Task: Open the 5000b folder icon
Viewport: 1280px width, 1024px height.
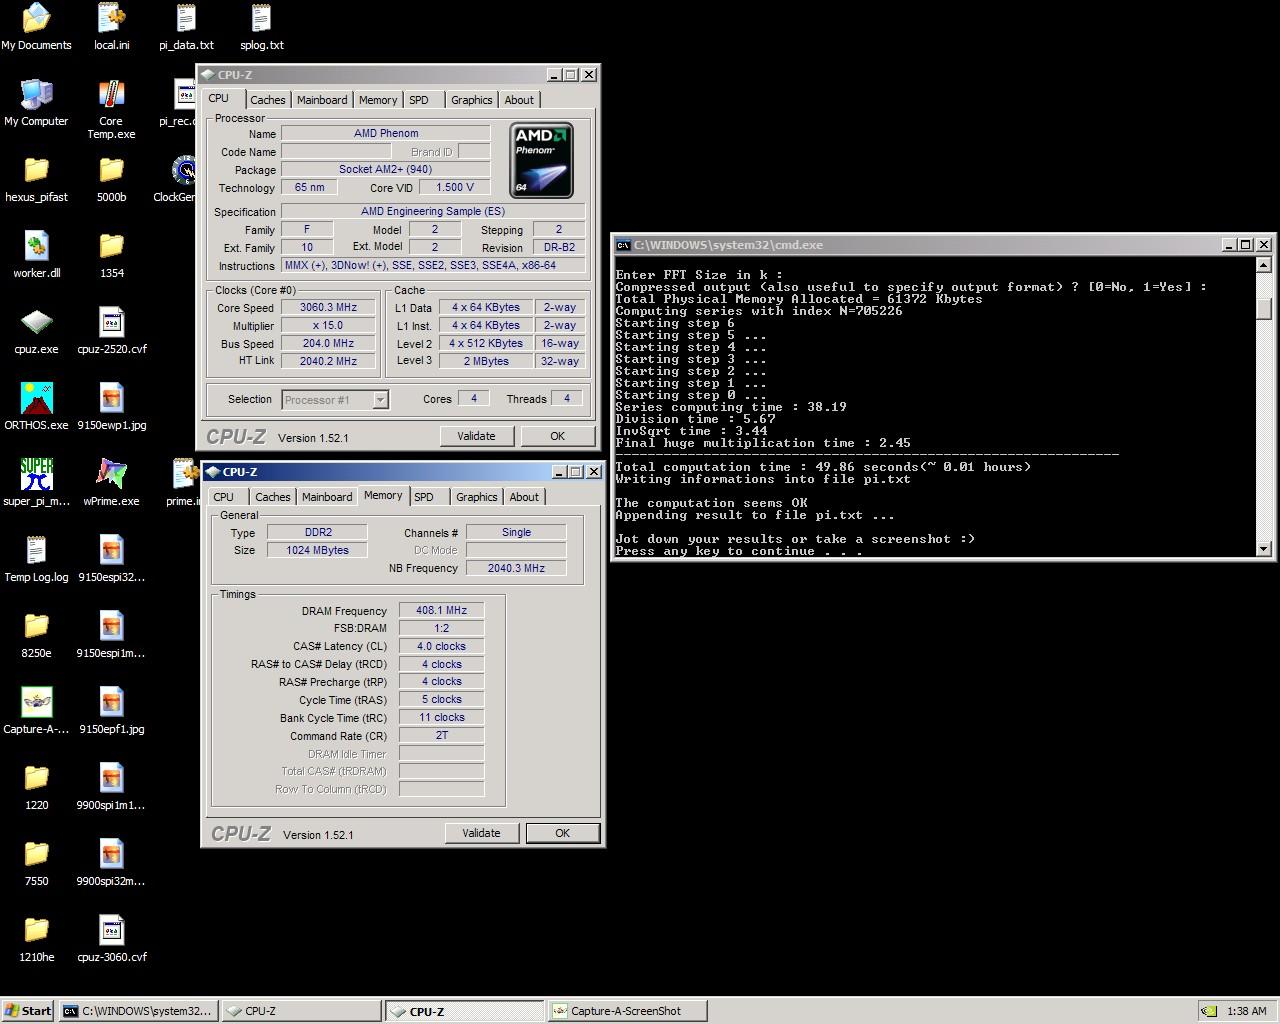Action: (111, 178)
